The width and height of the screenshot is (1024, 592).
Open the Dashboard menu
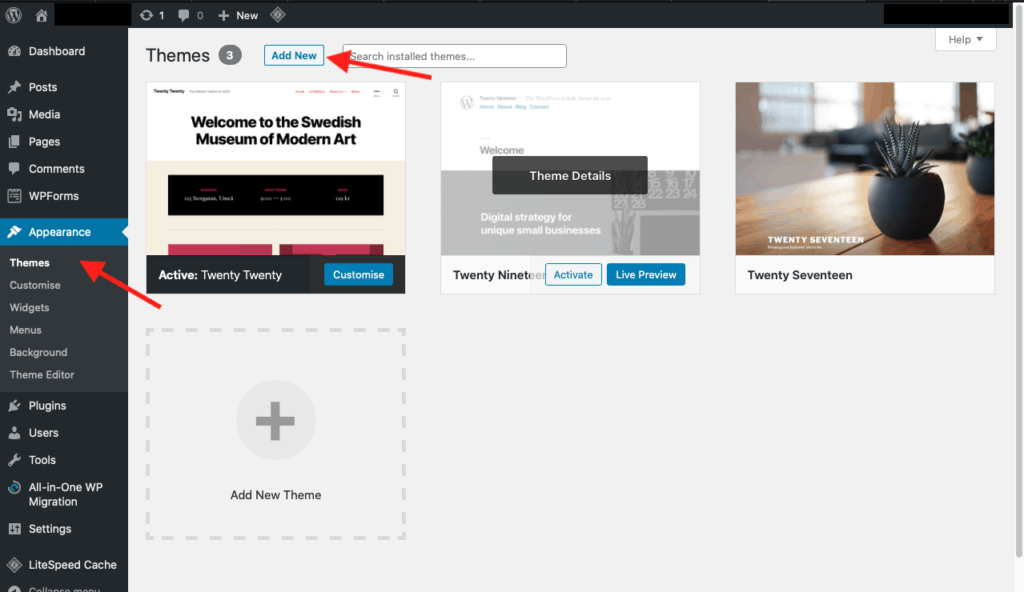pyautogui.click(x=57, y=51)
